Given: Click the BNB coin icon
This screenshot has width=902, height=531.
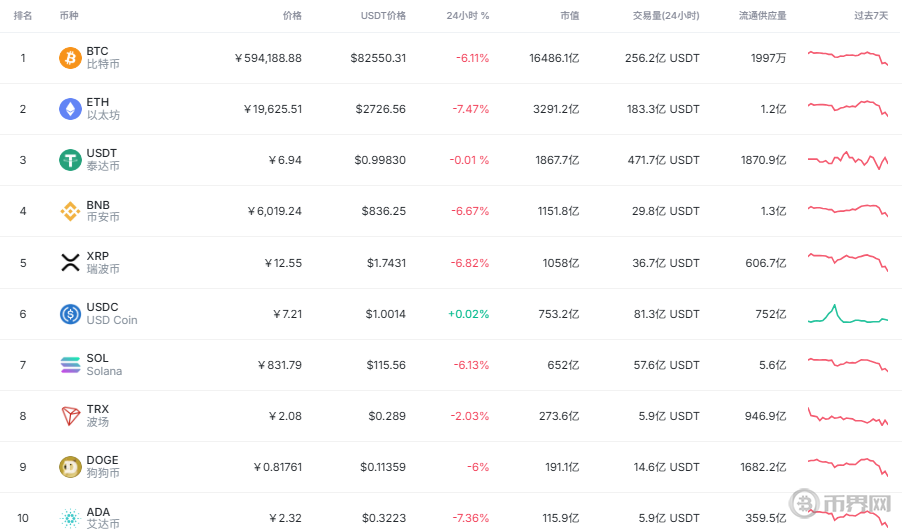Looking at the screenshot, I should [x=70, y=211].
